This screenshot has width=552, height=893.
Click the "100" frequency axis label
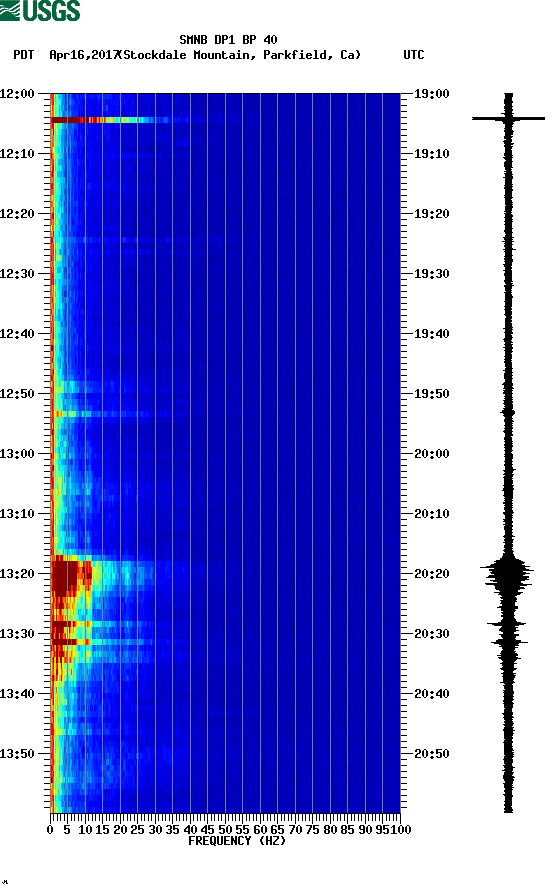[x=400, y=830]
